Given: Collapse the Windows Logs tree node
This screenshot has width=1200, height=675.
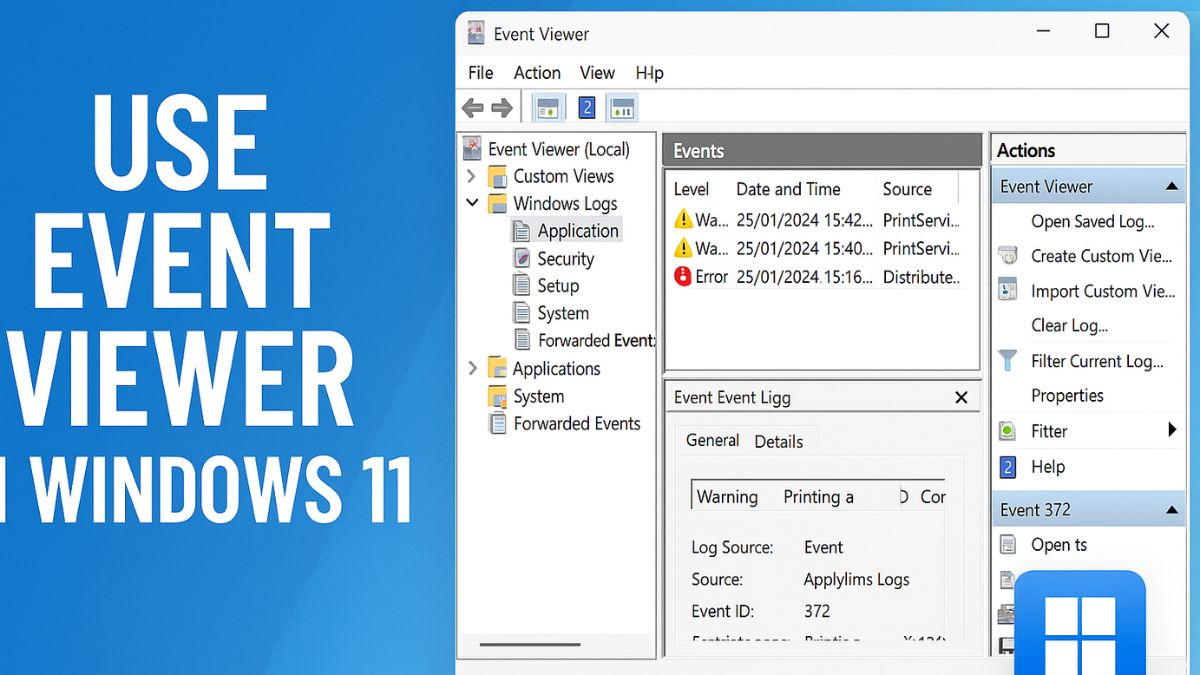Looking at the screenshot, I should click(x=472, y=203).
